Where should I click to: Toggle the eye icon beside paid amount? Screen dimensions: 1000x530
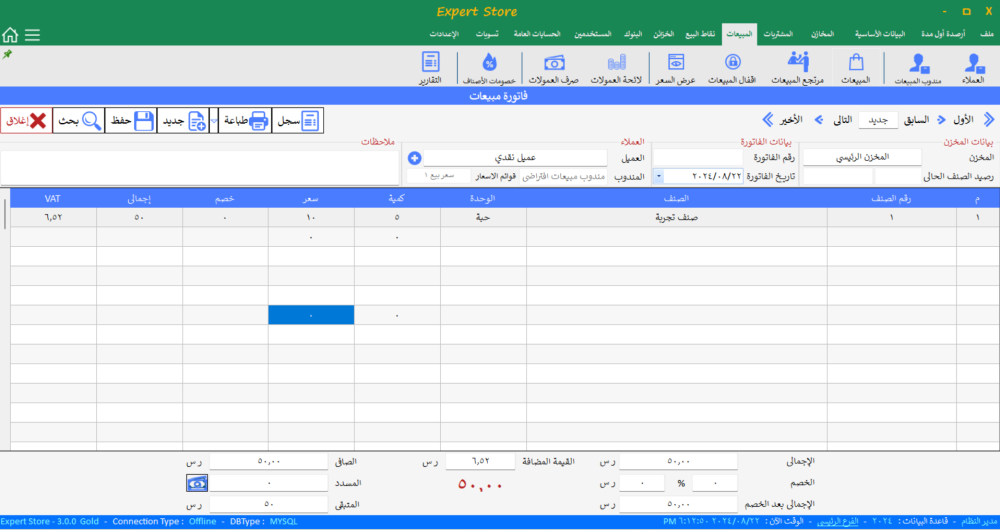coord(199,483)
